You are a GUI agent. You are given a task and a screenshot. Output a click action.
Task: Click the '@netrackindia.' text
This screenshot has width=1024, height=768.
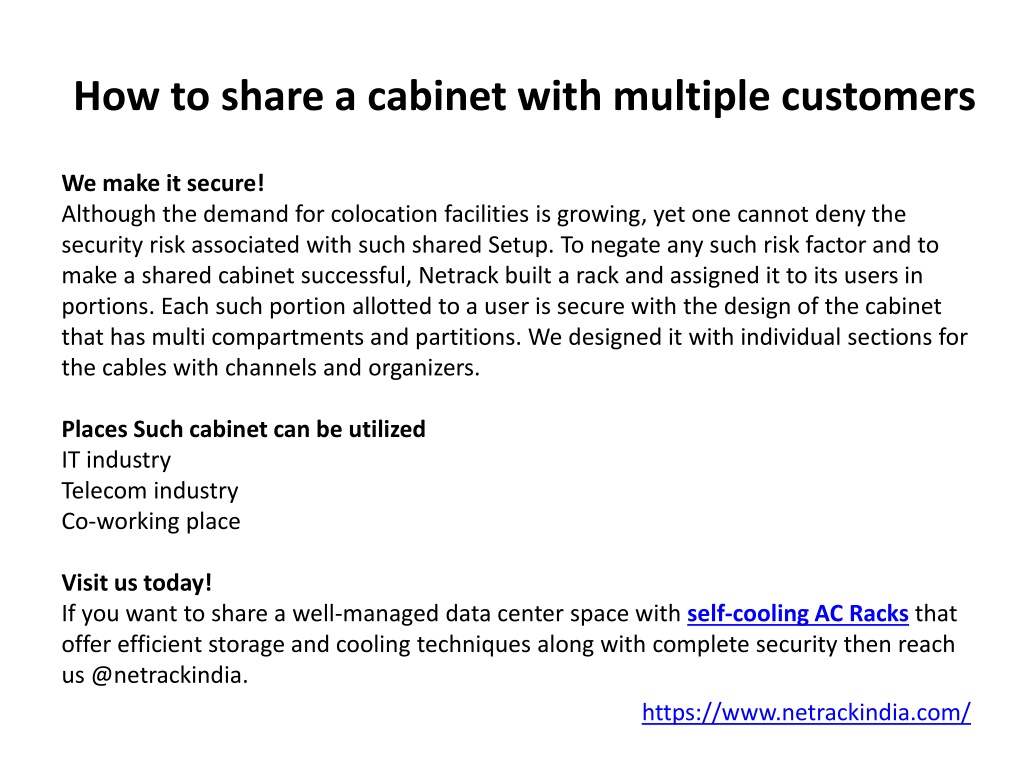(170, 675)
